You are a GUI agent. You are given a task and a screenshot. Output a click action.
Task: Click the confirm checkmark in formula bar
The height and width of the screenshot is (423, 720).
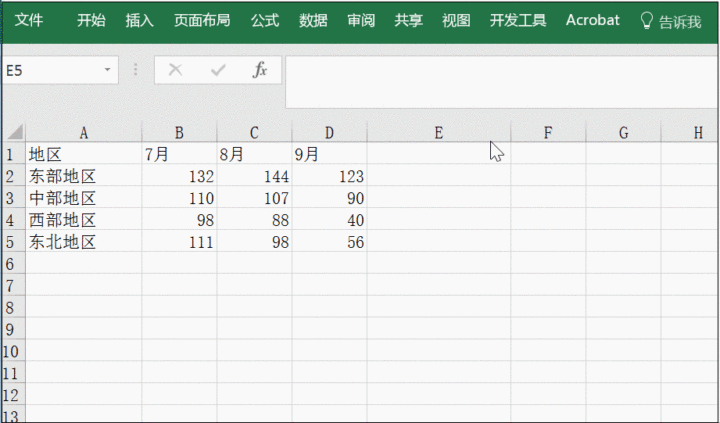point(218,70)
